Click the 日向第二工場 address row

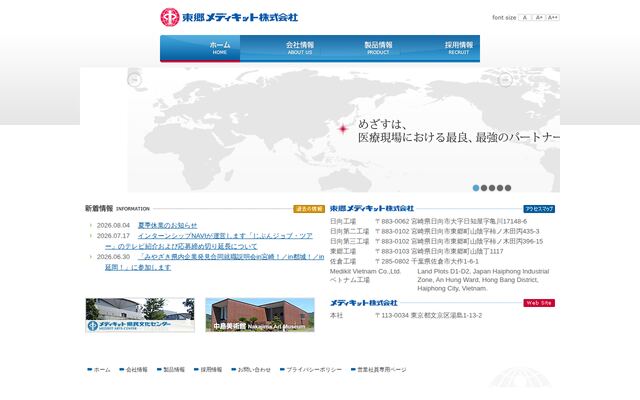435,231
